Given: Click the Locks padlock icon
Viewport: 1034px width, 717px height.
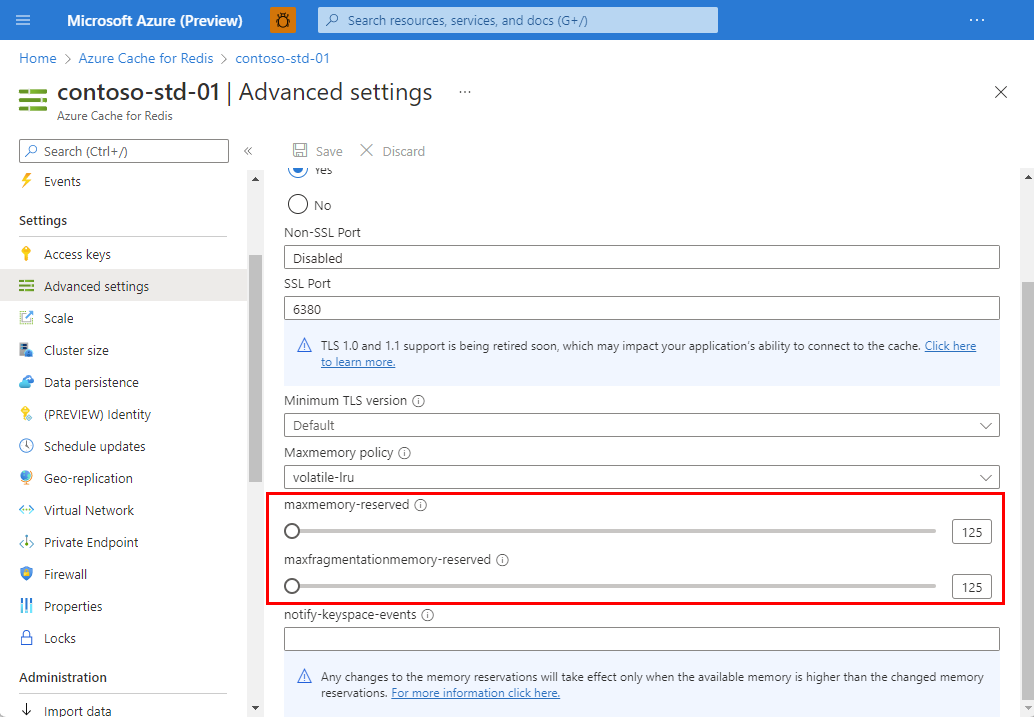Looking at the screenshot, I should (28, 638).
